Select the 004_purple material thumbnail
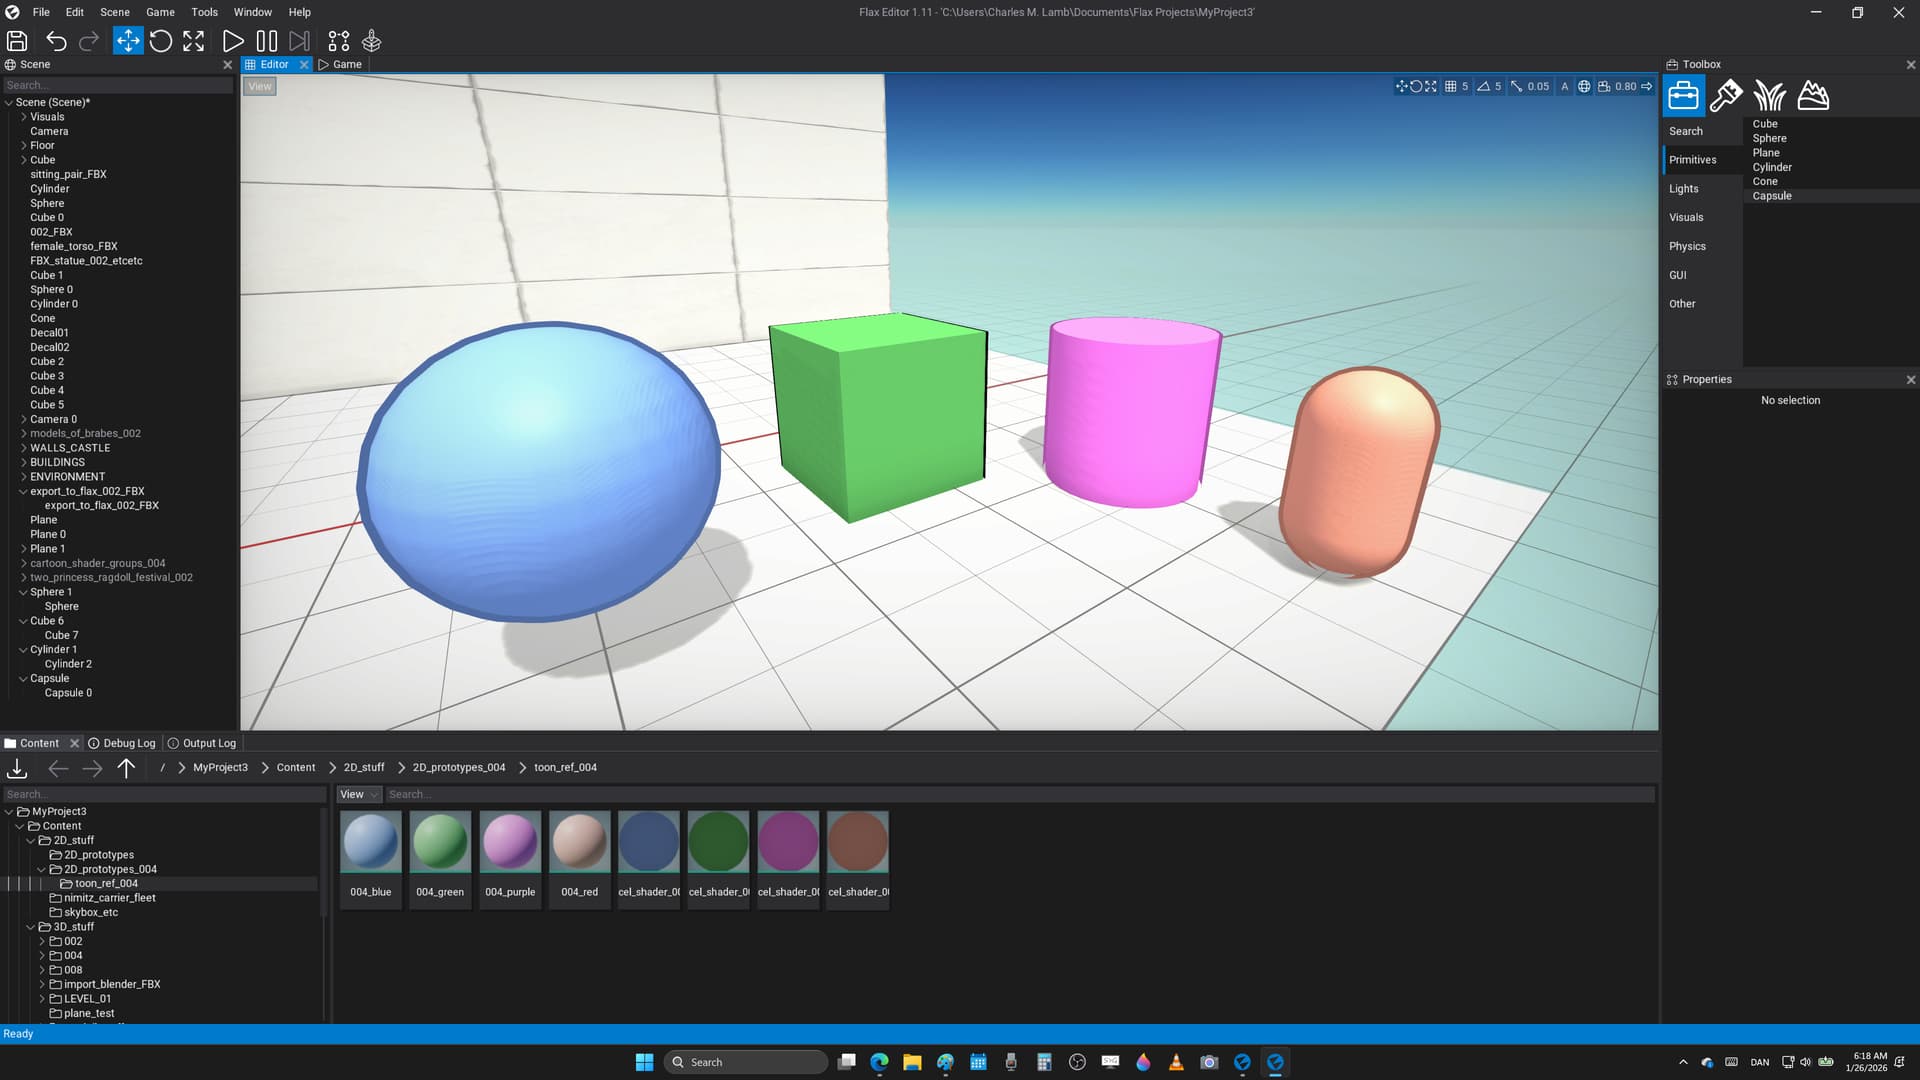The height and width of the screenshot is (1080, 1920). click(510, 843)
